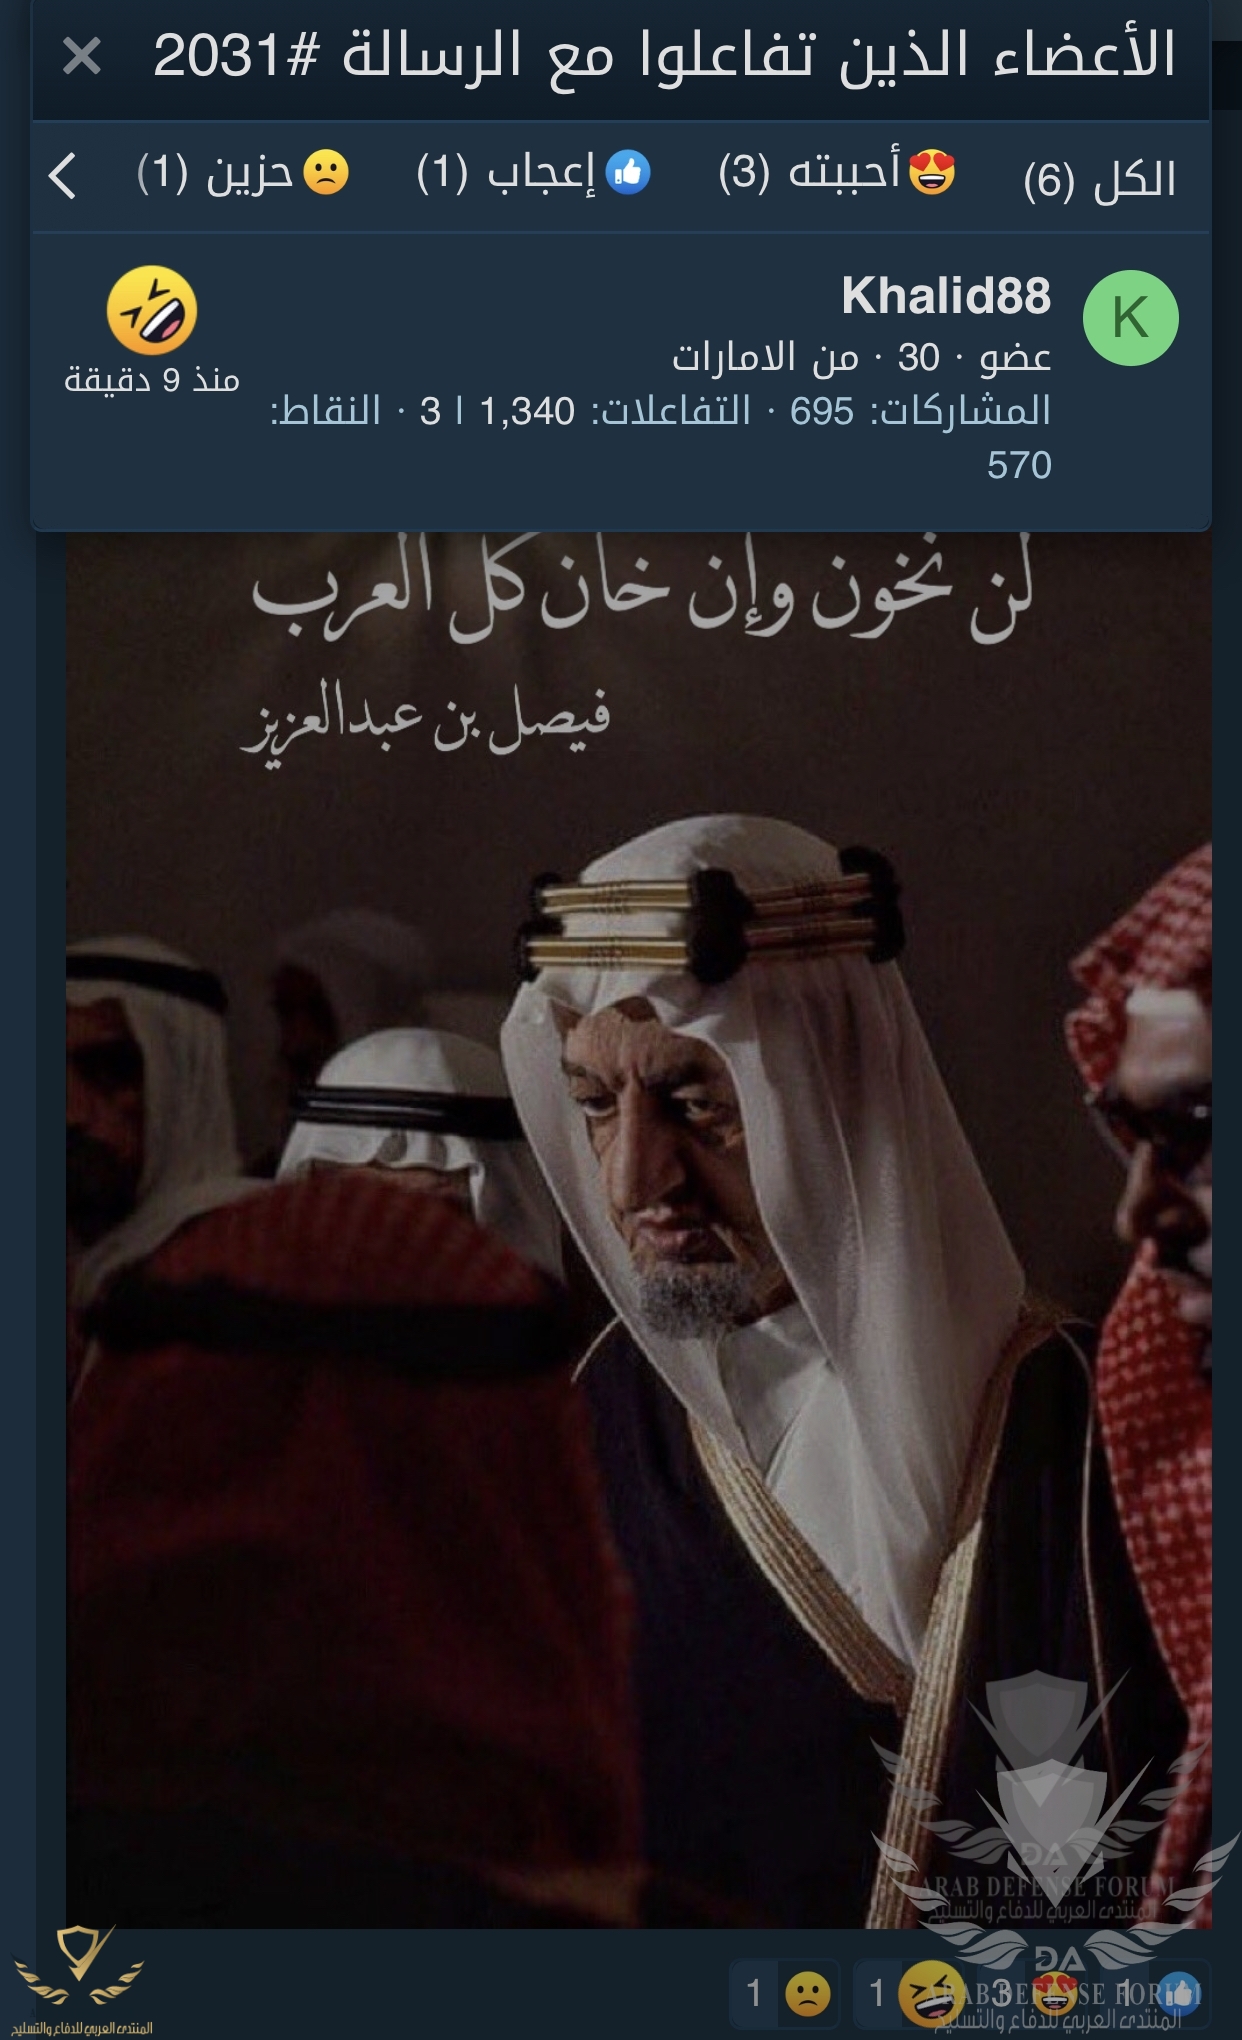Show the حزين (1) reactions tab
The width and height of the screenshot is (1242, 2040).
click(243, 174)
